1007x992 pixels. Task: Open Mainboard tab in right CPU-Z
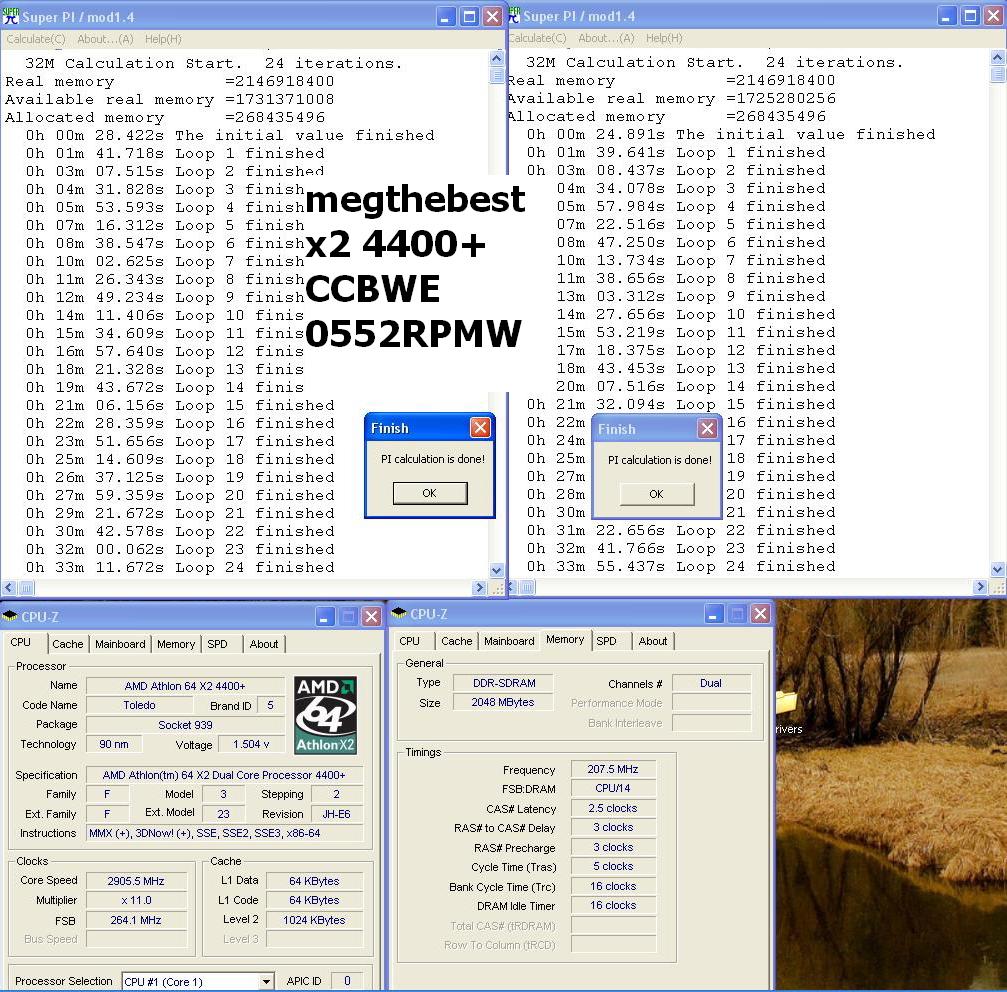509,641
